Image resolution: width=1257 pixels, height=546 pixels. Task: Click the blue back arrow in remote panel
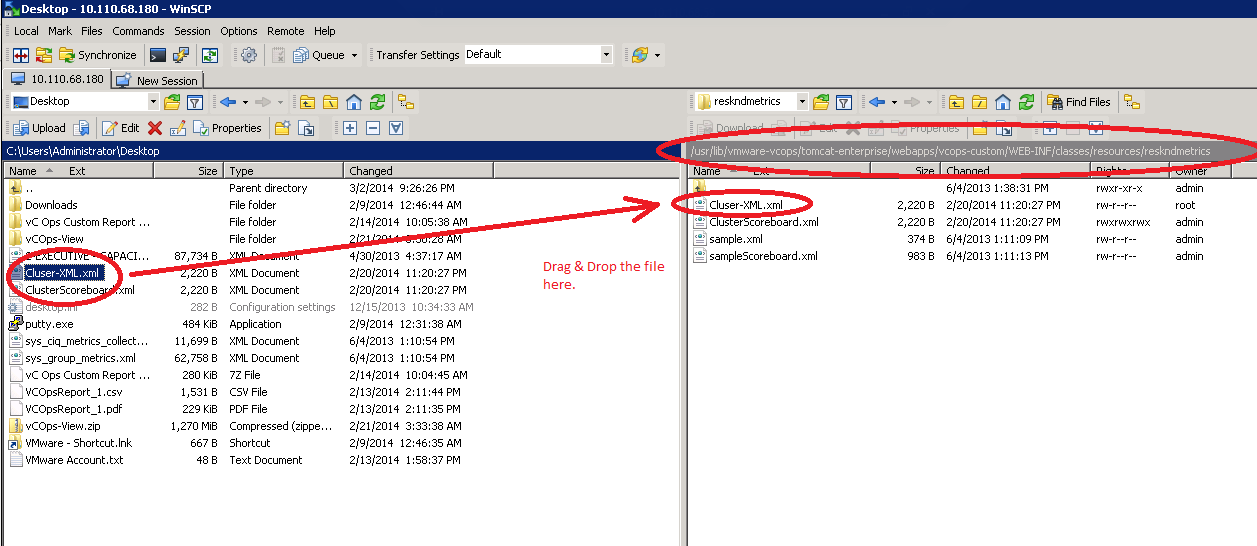(877, 102)
